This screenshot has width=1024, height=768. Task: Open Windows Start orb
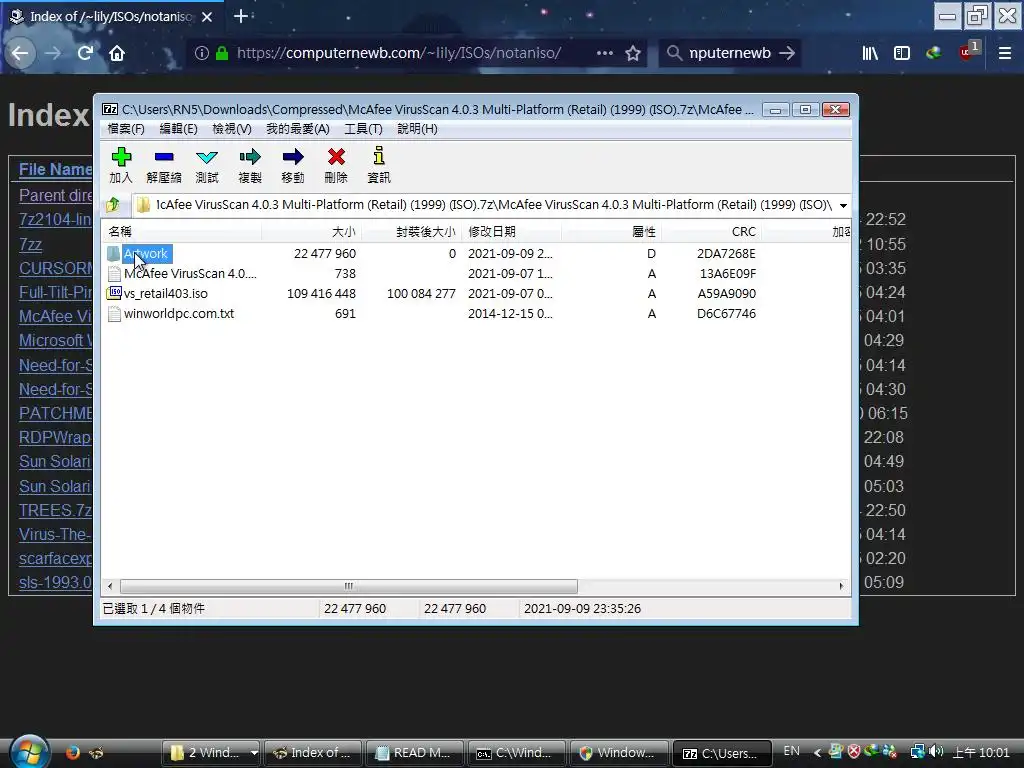coord(29,751)
